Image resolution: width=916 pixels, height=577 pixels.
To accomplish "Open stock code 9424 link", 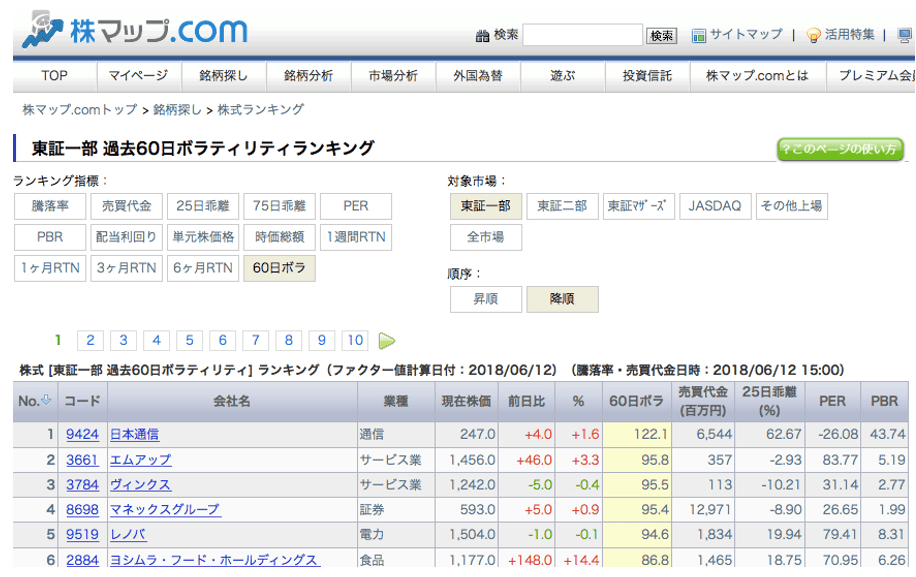I will pos(82,435).
